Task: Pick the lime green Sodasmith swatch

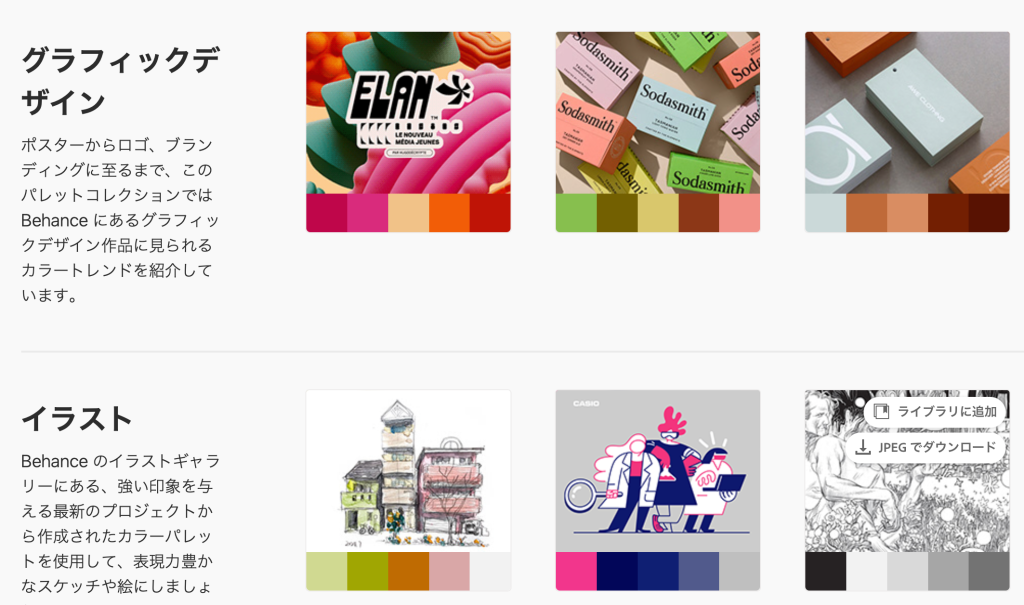Action: point(576,213)
